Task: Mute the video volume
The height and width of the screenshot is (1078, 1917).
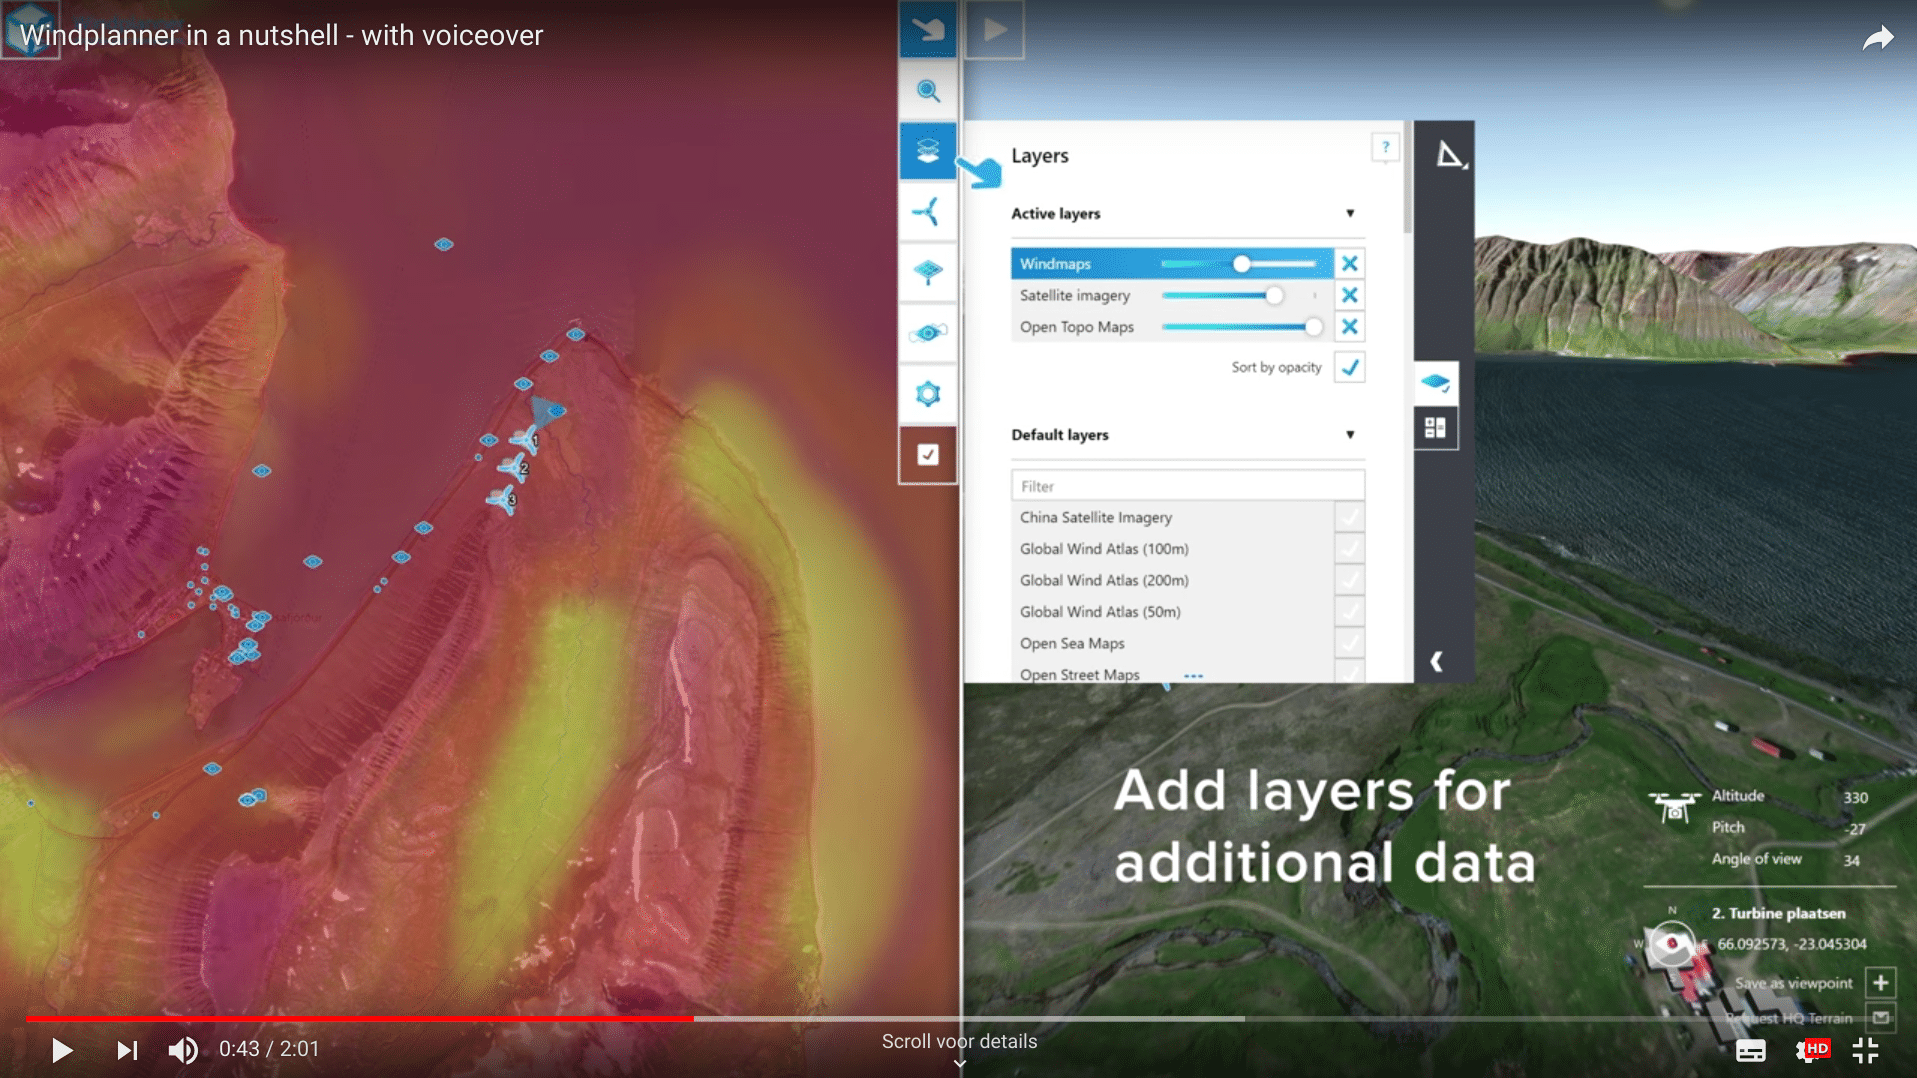Action: [x=183, y=1050]
